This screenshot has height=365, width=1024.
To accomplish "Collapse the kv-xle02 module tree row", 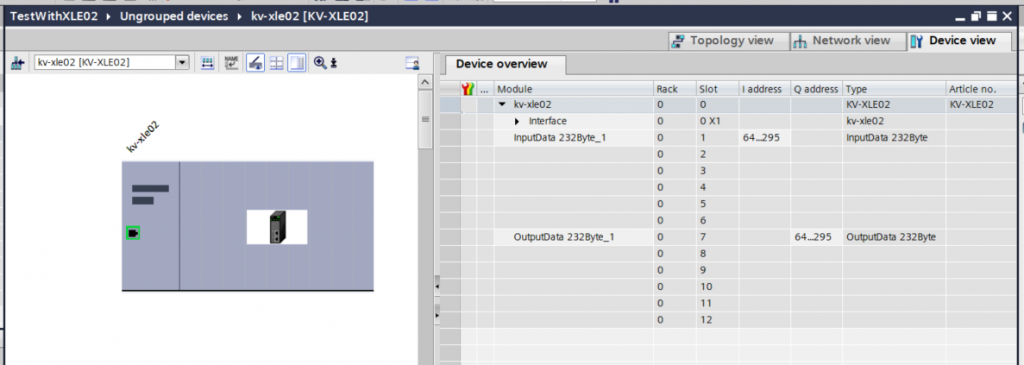I will (x=502, y=104).
